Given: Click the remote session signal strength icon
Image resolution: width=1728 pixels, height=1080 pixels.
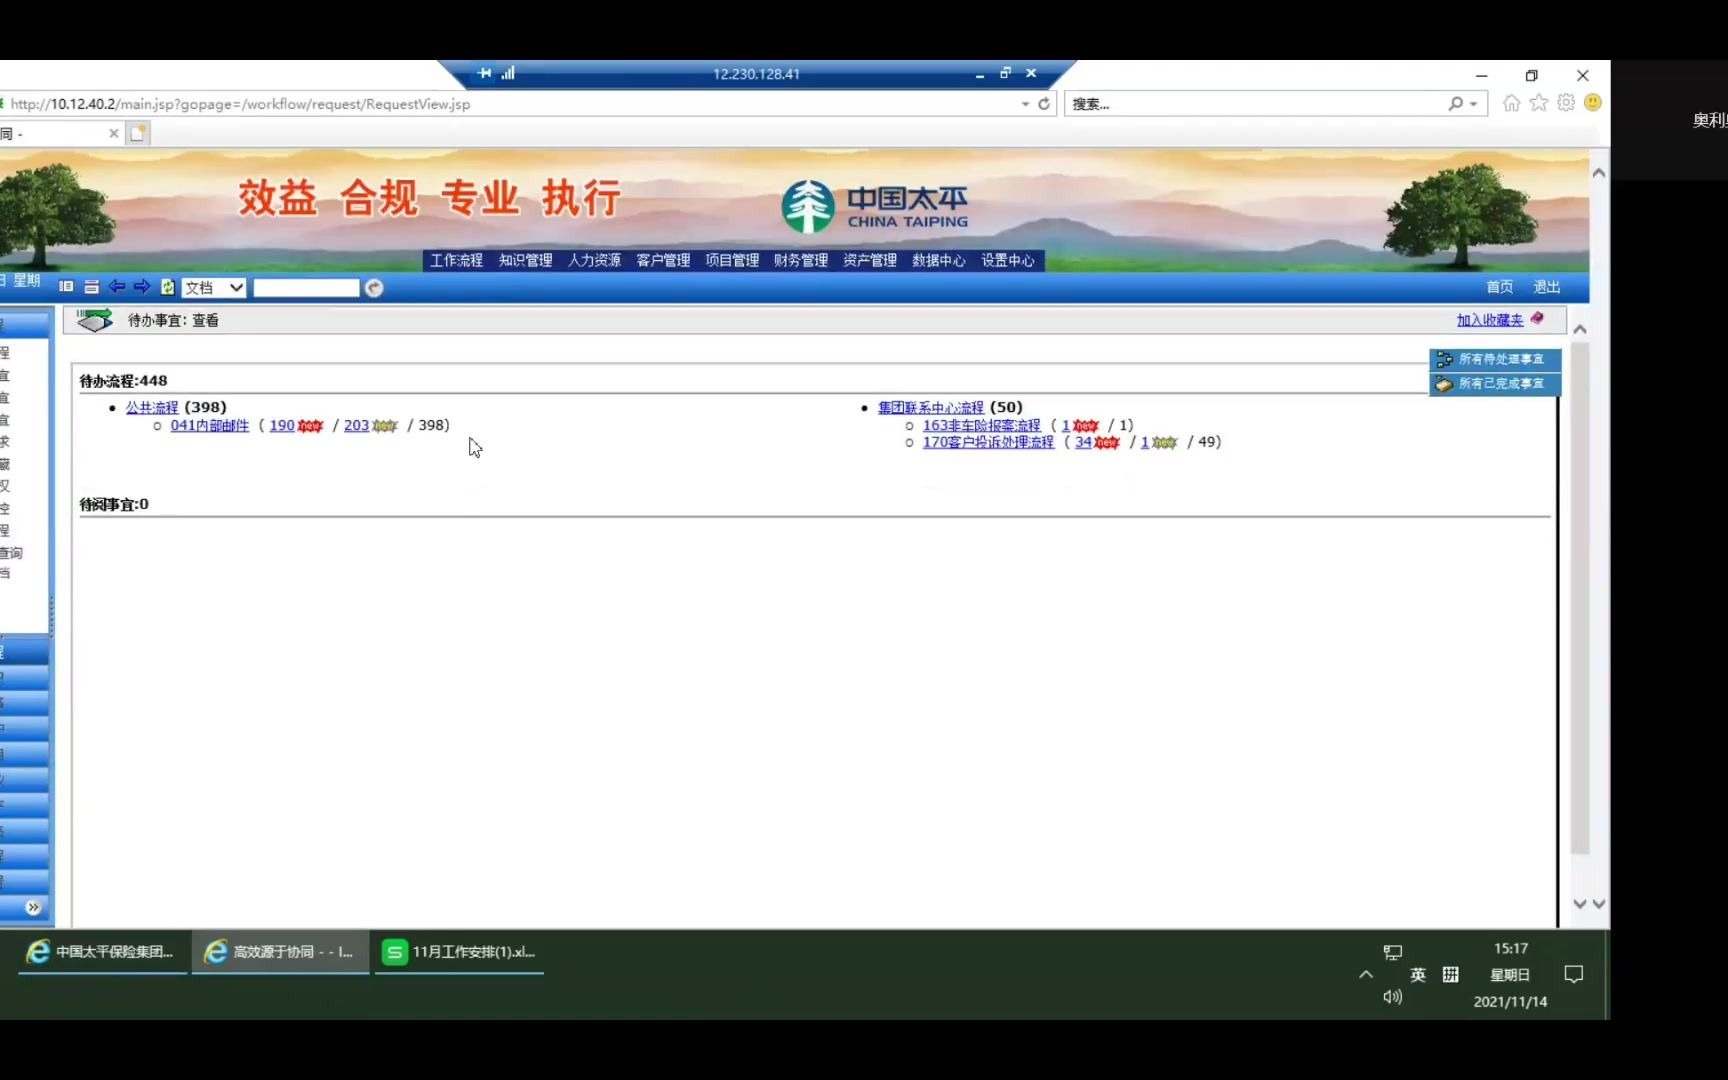Looking at the screenshot, I should [508, 74].
